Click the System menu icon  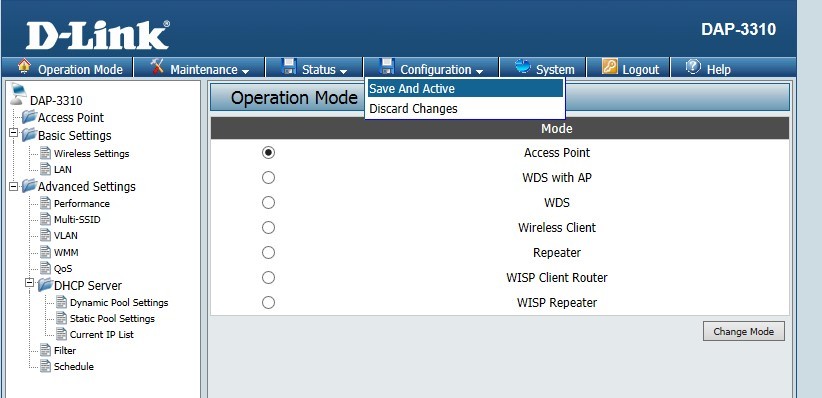tap(522, 66)
